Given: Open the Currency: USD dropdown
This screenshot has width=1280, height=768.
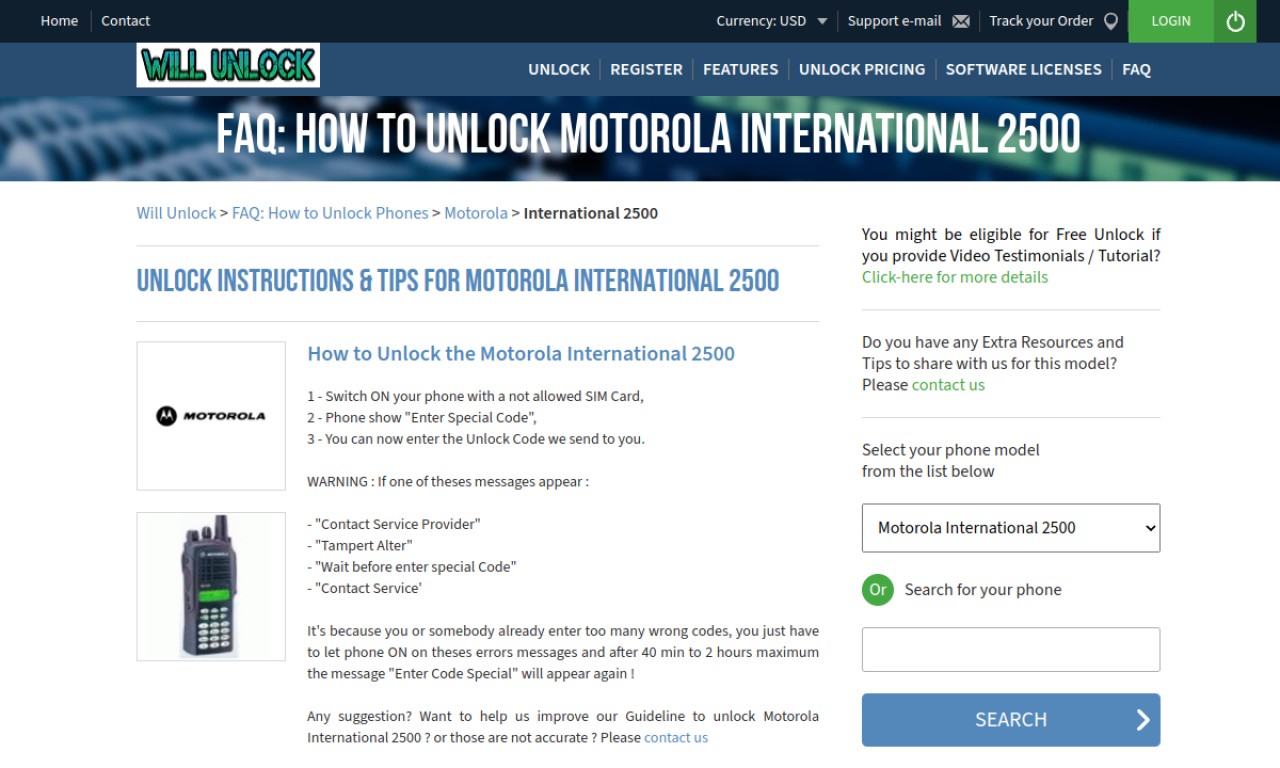Looking at the screenshot, I should click(771, 21).
